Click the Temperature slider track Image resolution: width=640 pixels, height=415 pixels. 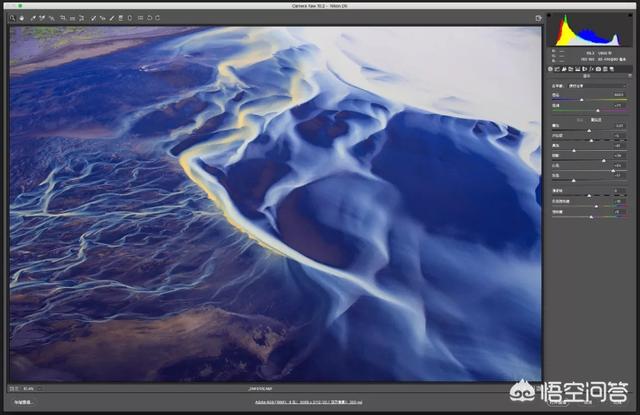590,99
